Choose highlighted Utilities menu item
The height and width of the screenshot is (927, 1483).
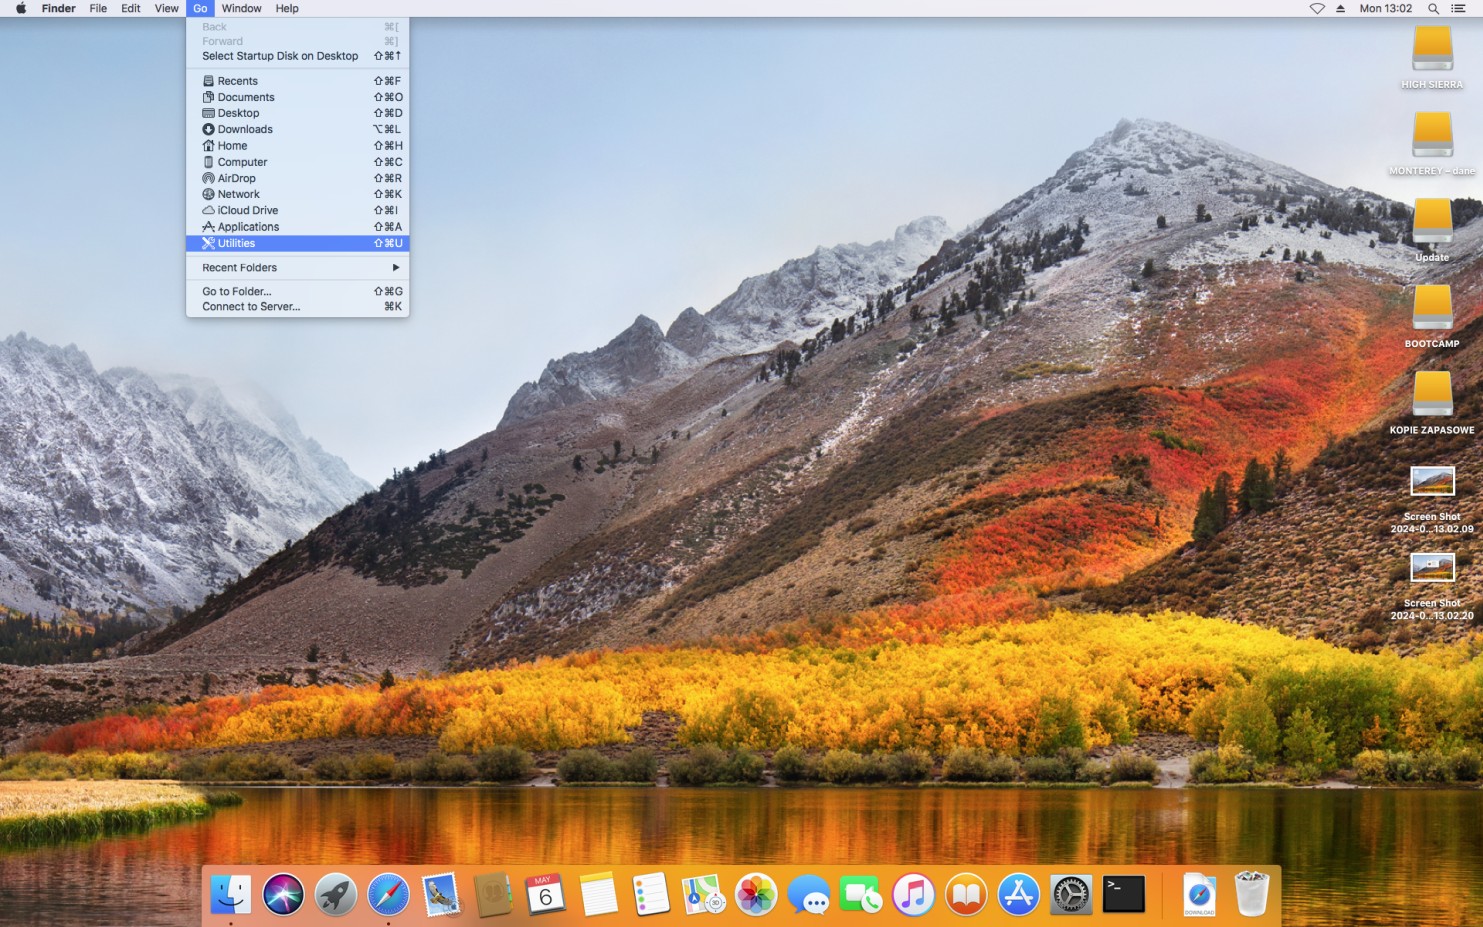(297, 243)
